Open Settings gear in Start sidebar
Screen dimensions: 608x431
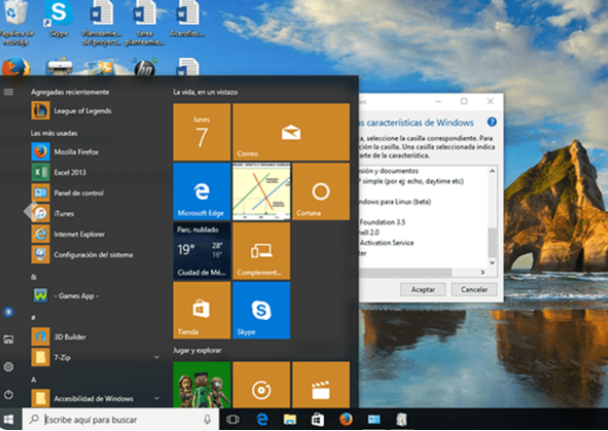coord(9,366)
